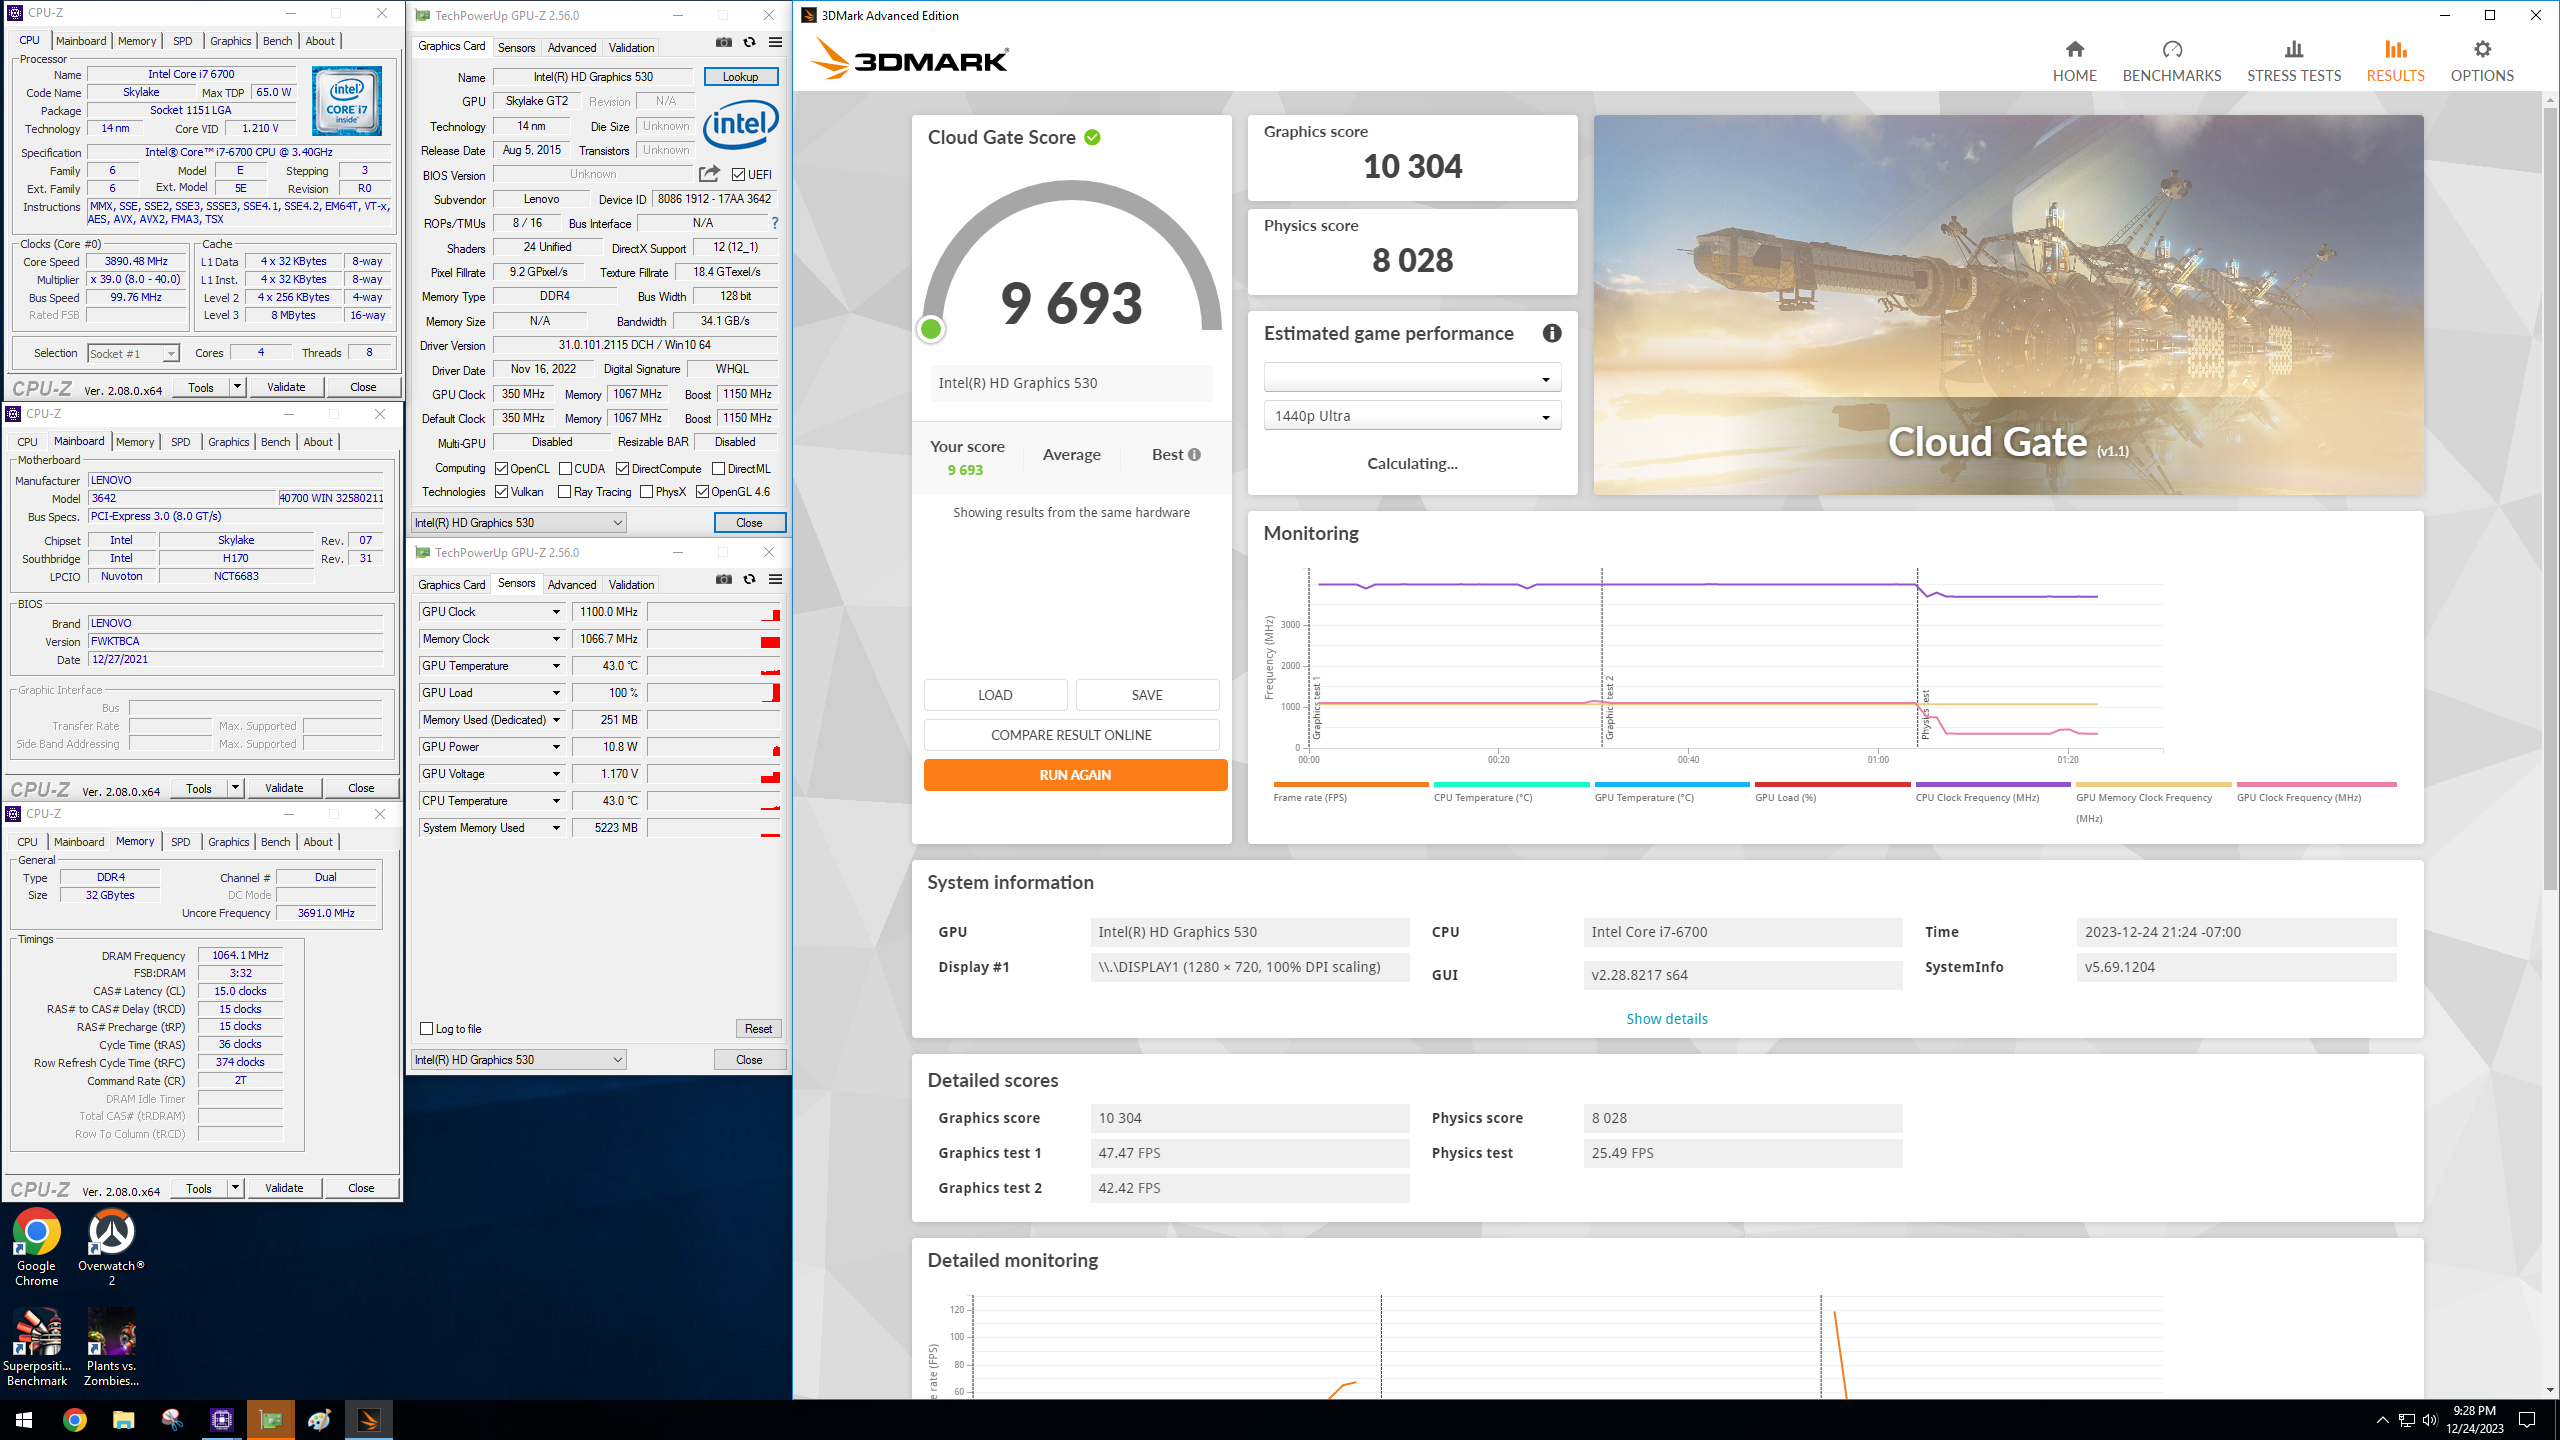Open hamburger menu in upper GPU-Z window
Viewport: 2560px width, 1440px height.
(x=775, y=42)
